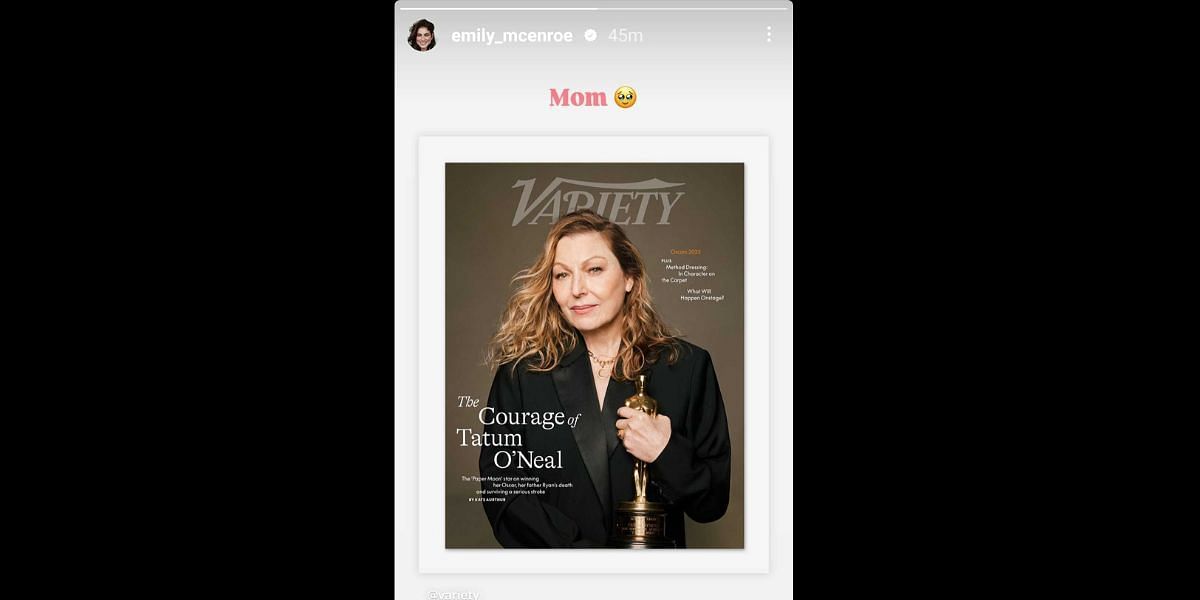
Task: Click the 'Paper Moon' star subheadline
Action: [x=516, y=485]
